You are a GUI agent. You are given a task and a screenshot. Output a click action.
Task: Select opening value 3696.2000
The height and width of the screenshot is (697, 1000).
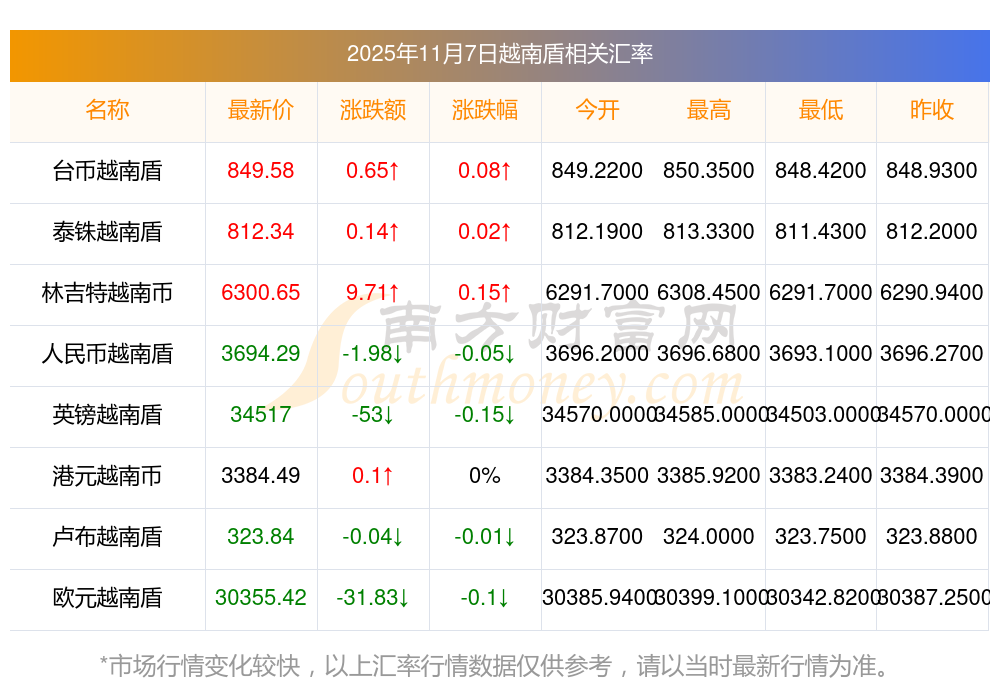pos(597,353)
